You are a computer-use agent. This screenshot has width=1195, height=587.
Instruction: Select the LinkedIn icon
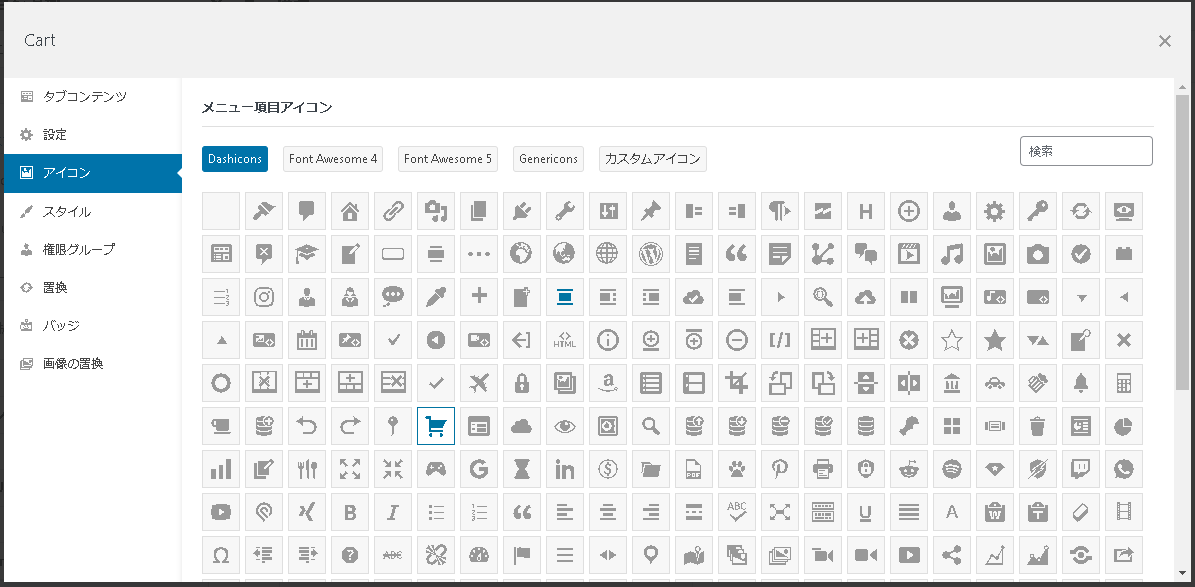(x=565, y=470)
